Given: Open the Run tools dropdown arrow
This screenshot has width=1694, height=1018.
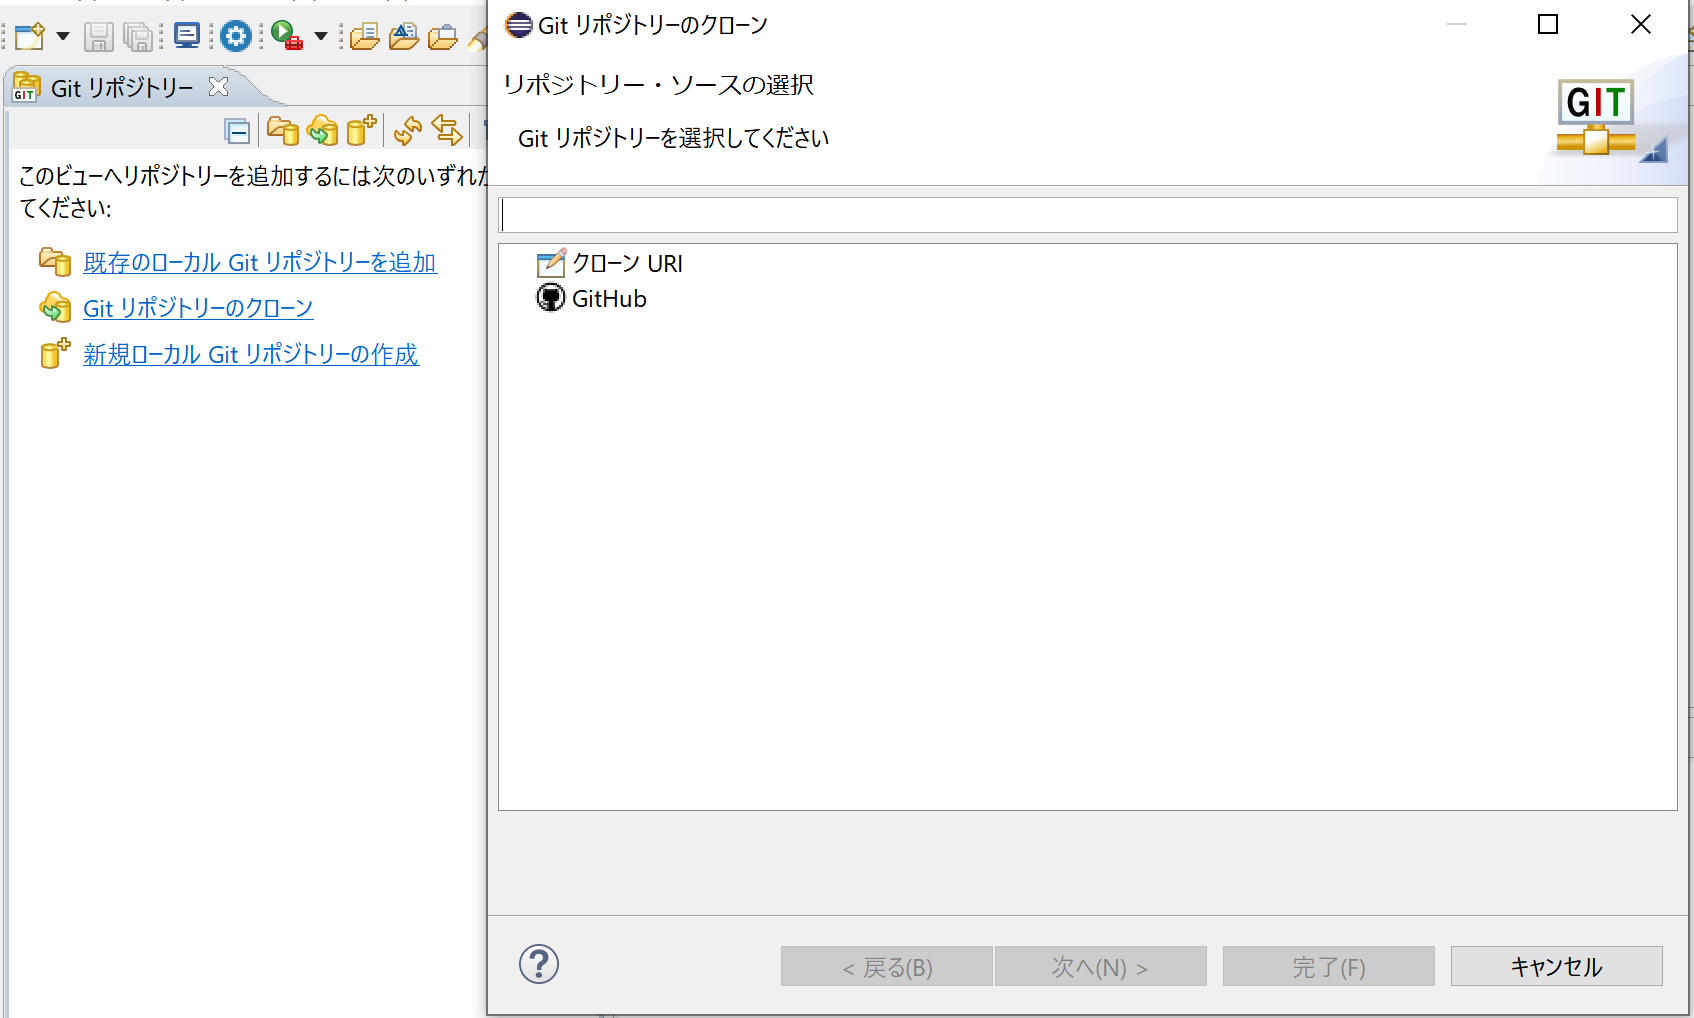Looking at the screenshot, I should click(x=320, y=36).
